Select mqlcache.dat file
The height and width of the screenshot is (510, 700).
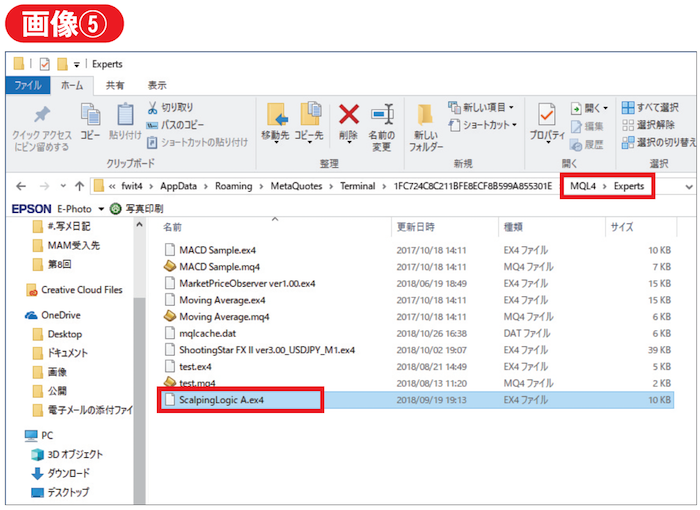[x=417, y=334]
